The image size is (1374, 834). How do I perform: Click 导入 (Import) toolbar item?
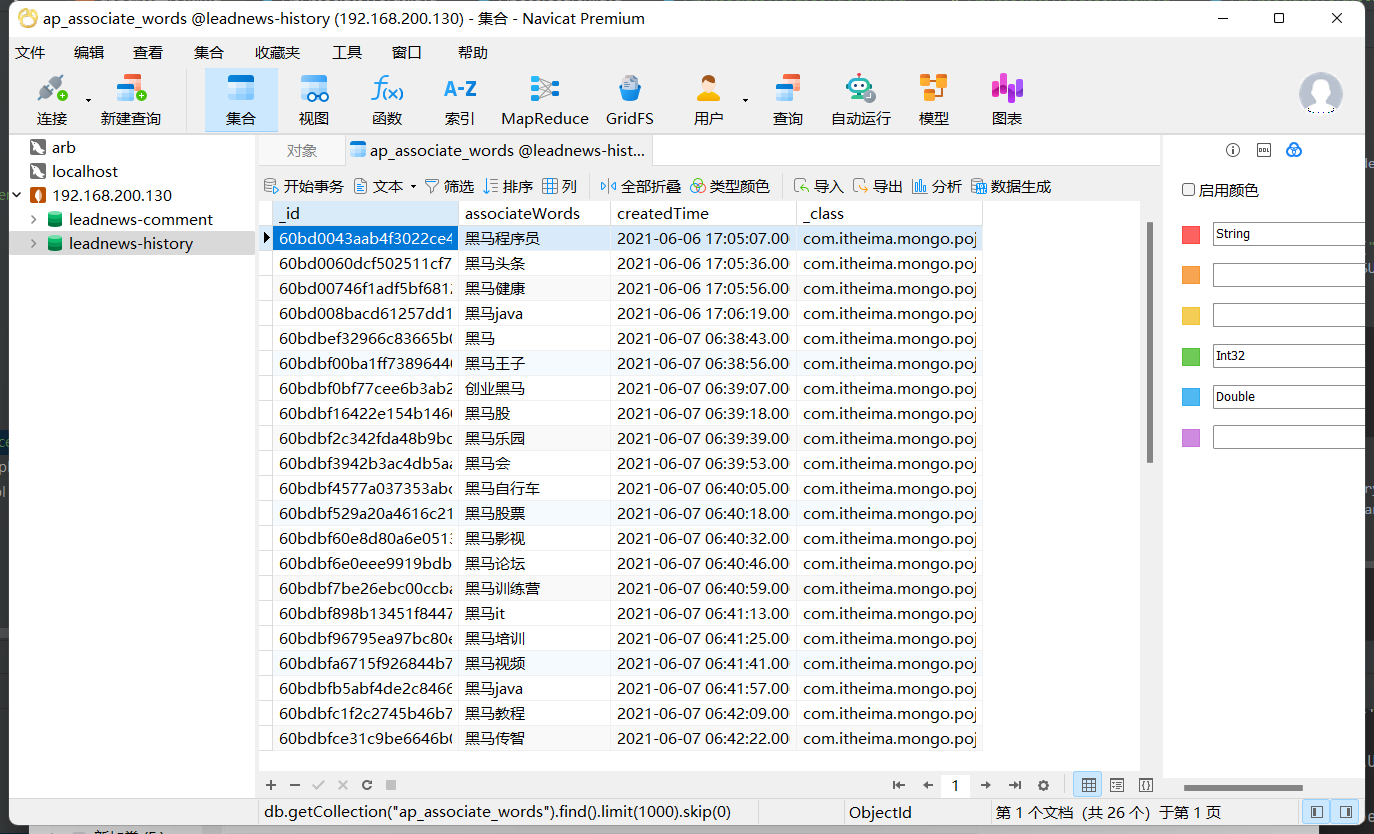click(819, 186)
